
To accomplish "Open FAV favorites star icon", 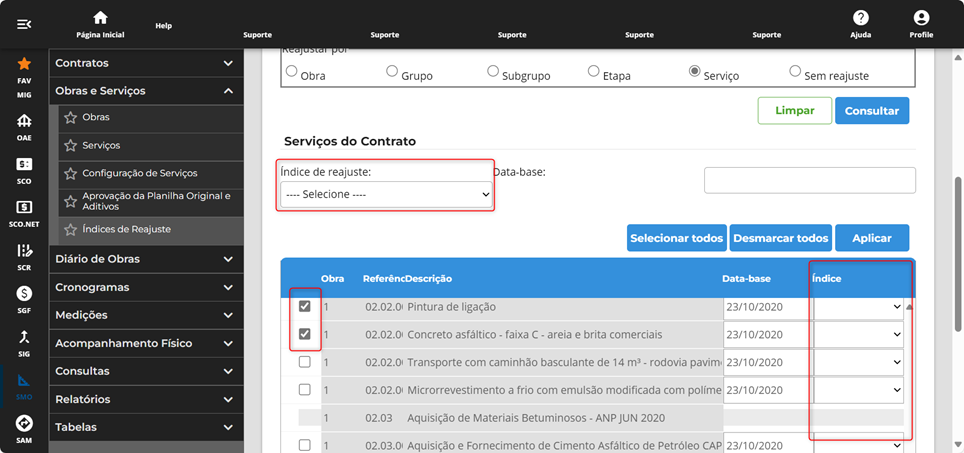I will coord(24,63).
